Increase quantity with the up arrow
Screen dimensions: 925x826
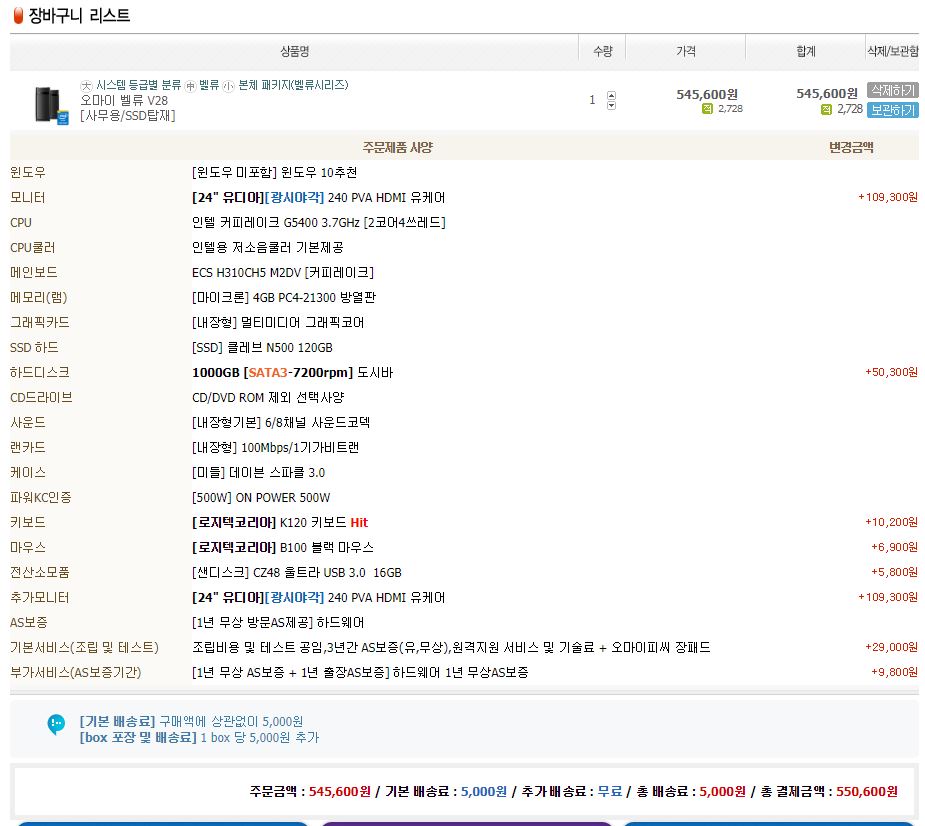pyautogui.click(x=611, y=95)
